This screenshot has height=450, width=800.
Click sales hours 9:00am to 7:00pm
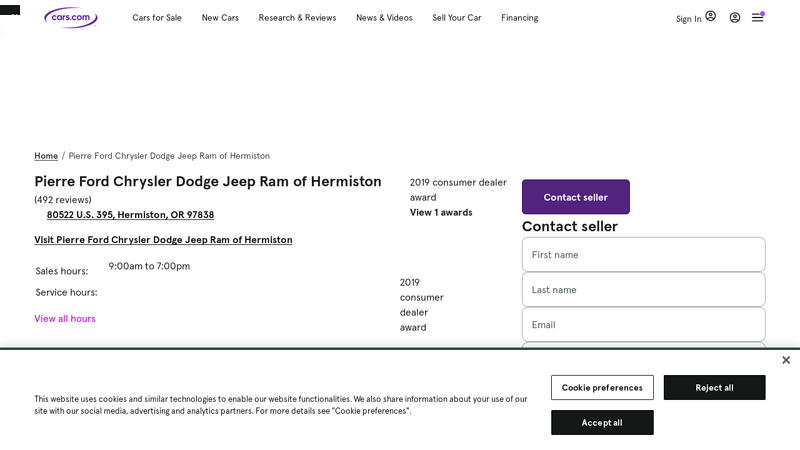(149, 266)
